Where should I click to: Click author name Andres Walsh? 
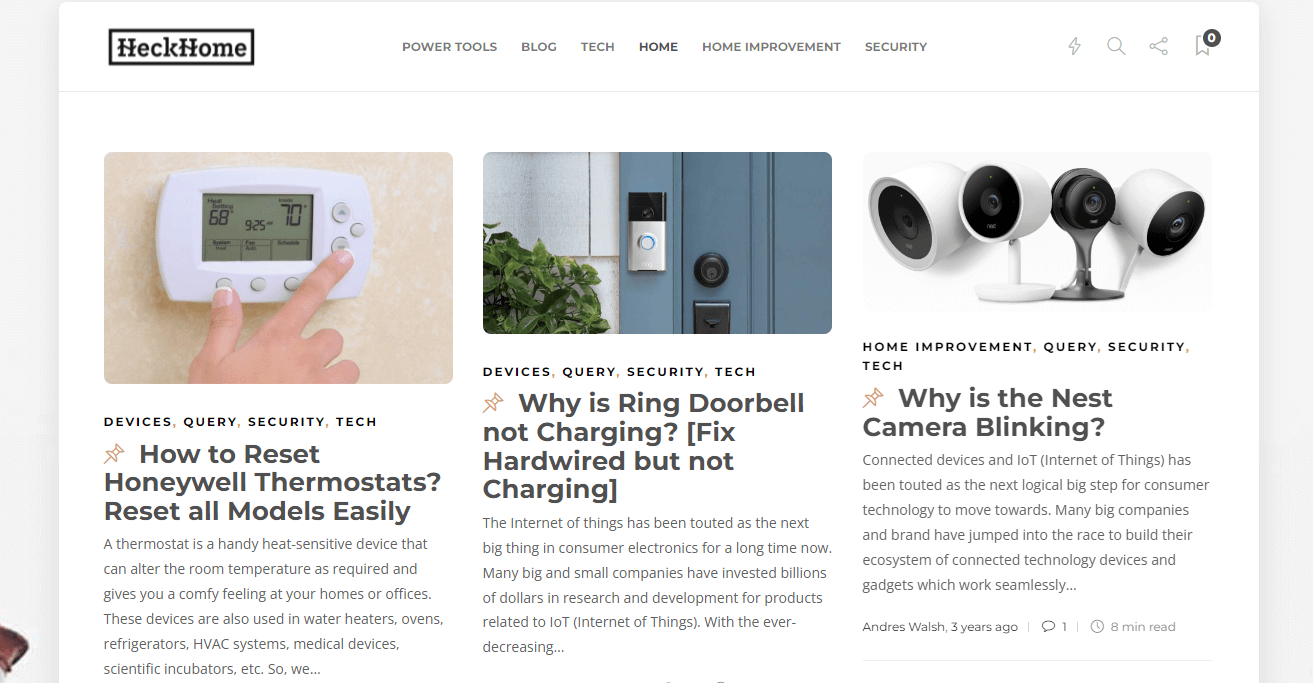point(904,627)
